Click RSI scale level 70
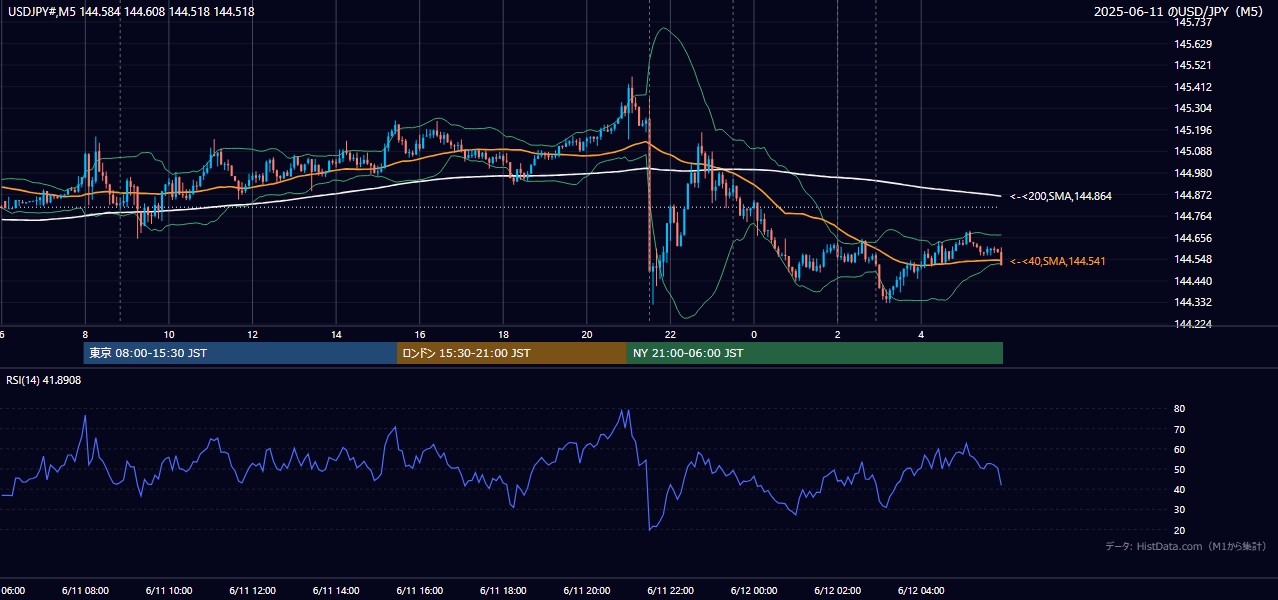This screenshot has height=600, width=1278. coord(1180,429)
